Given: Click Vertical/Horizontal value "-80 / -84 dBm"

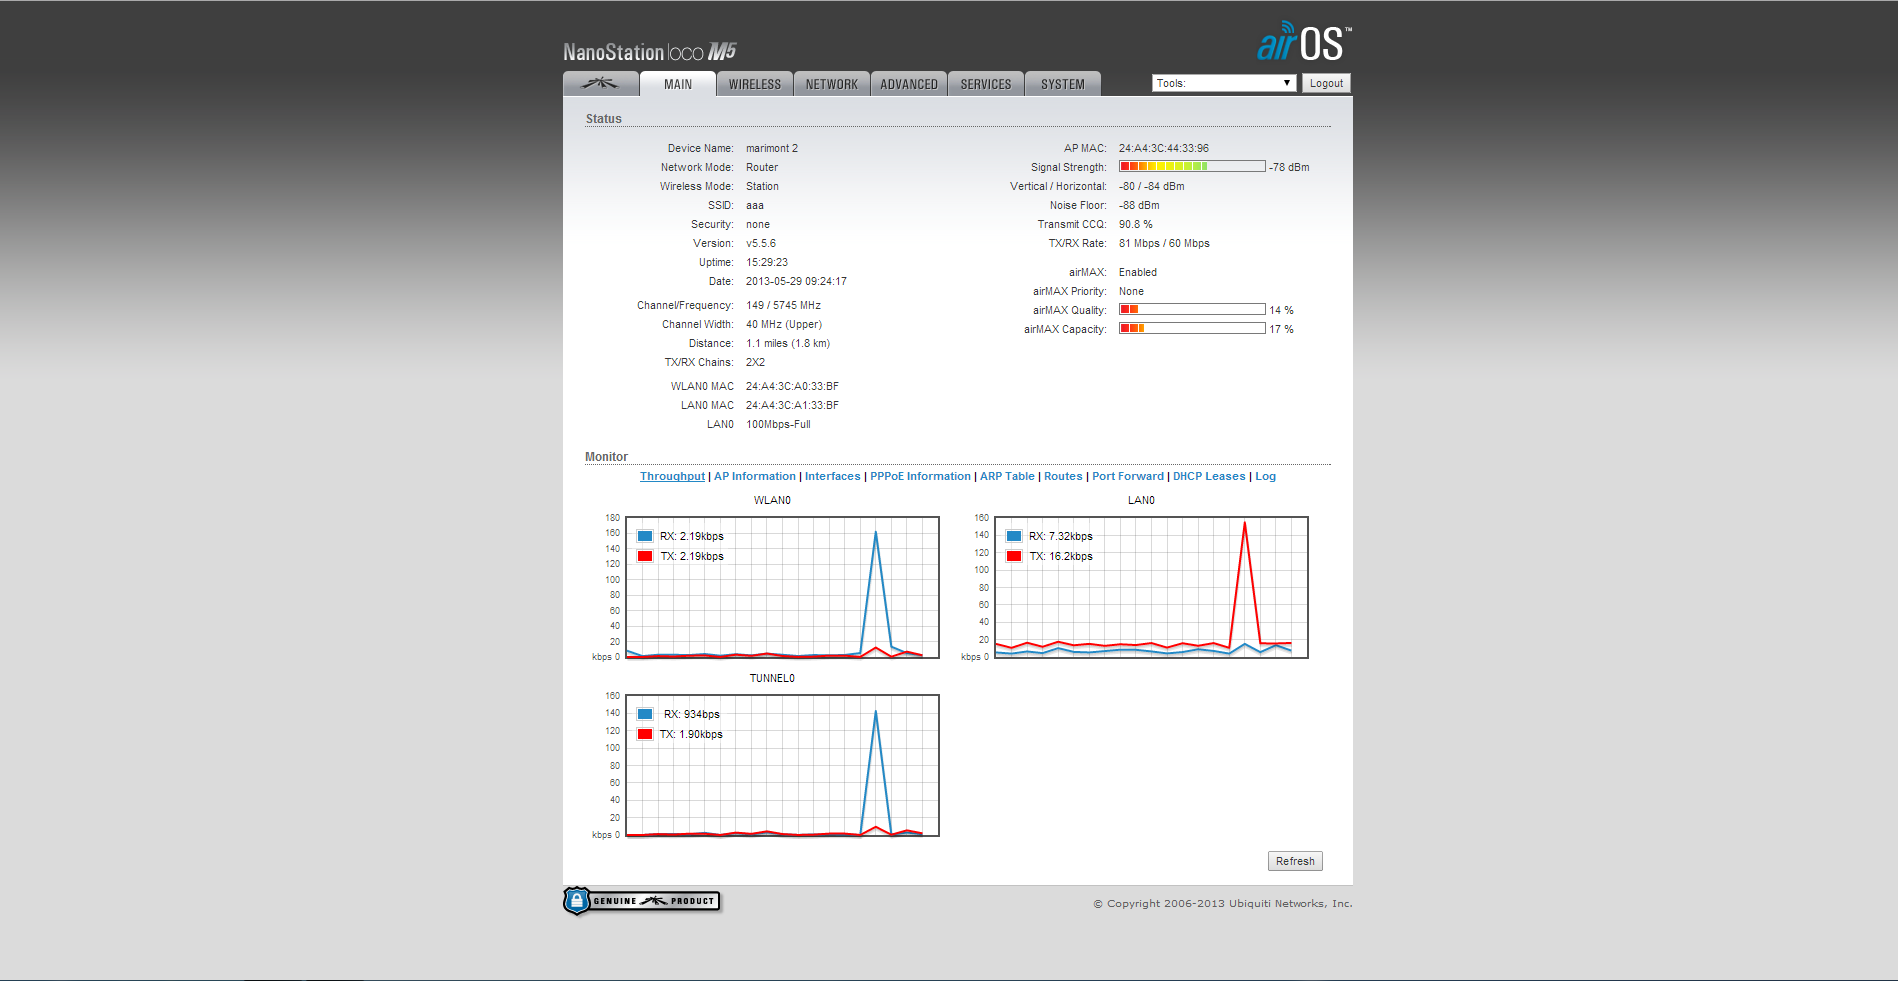Looking at the screenshot, I should [1152, 186].
